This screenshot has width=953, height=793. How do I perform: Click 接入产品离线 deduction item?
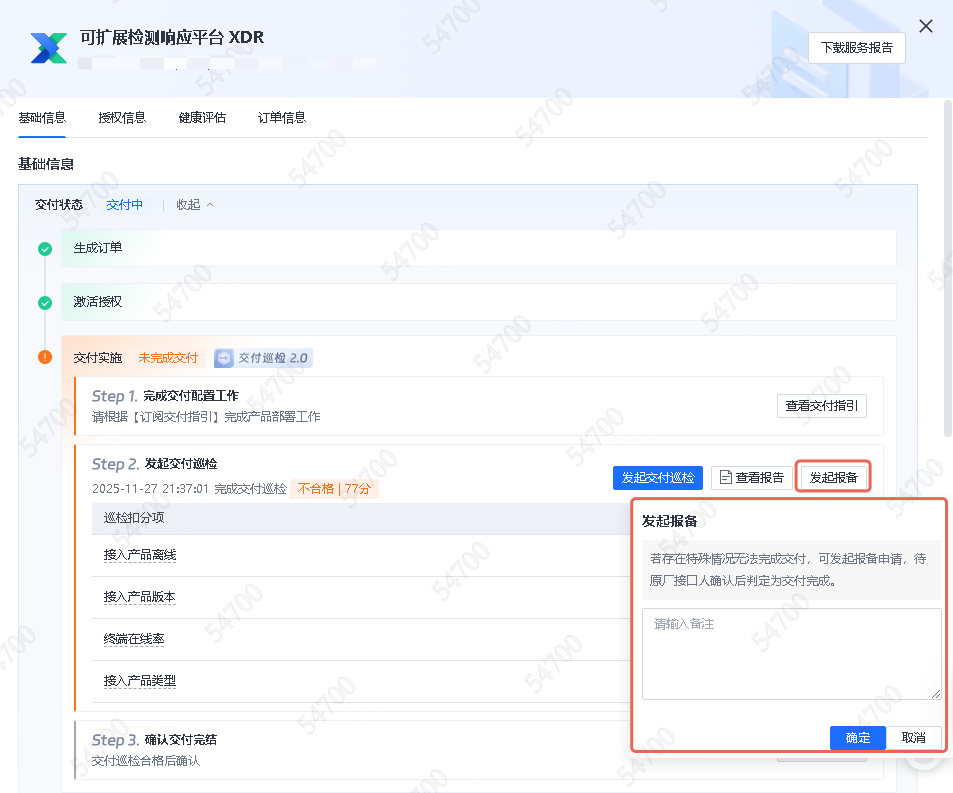pos(140,555)
